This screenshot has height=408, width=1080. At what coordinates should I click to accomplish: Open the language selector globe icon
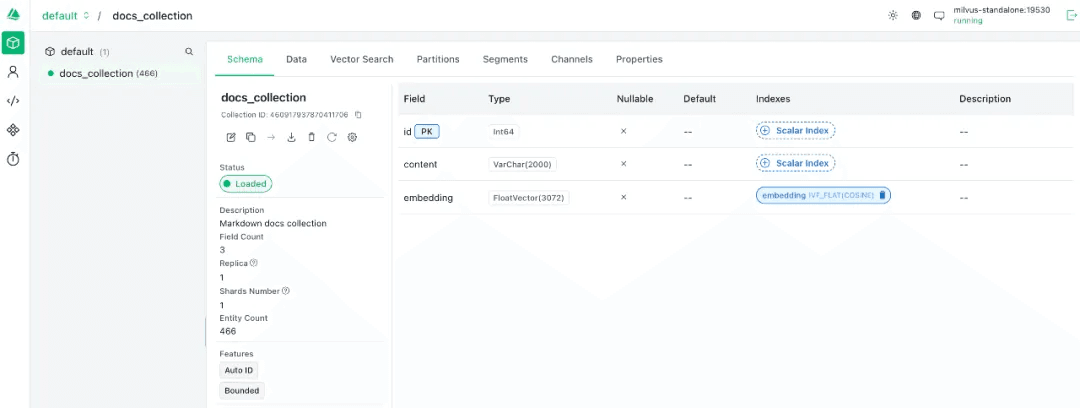click(x=916, y=16)
